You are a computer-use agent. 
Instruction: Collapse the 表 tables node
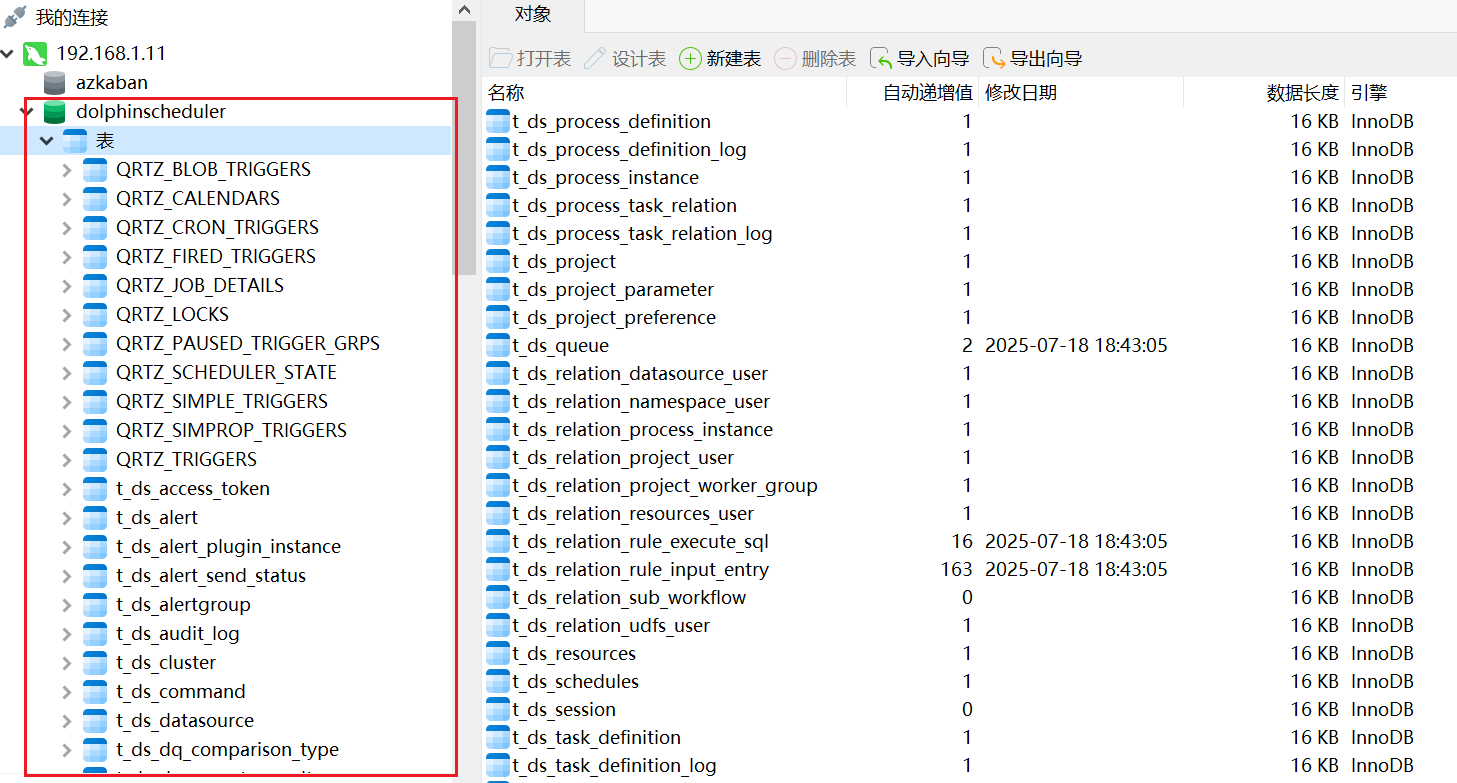pyautogui.click(x=46, y=141)
